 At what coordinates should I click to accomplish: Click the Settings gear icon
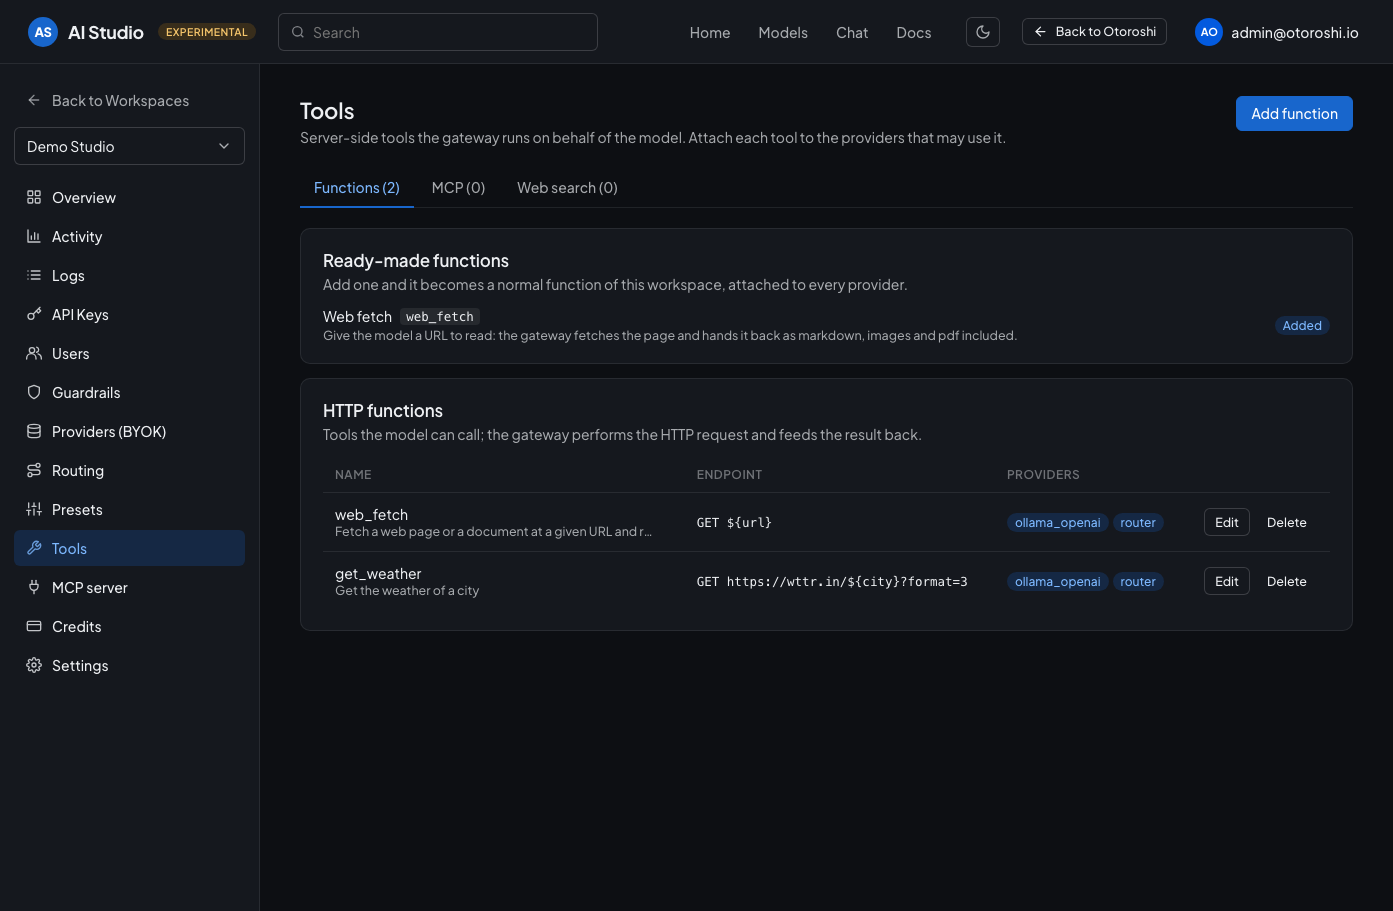[34, 665]
